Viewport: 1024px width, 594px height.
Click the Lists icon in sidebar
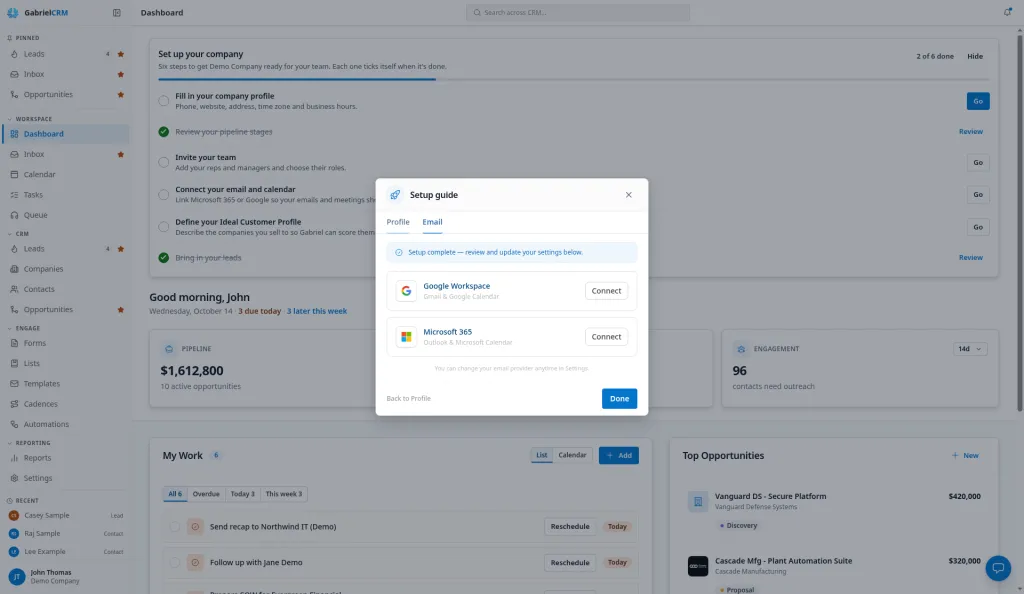click(14, 364)
